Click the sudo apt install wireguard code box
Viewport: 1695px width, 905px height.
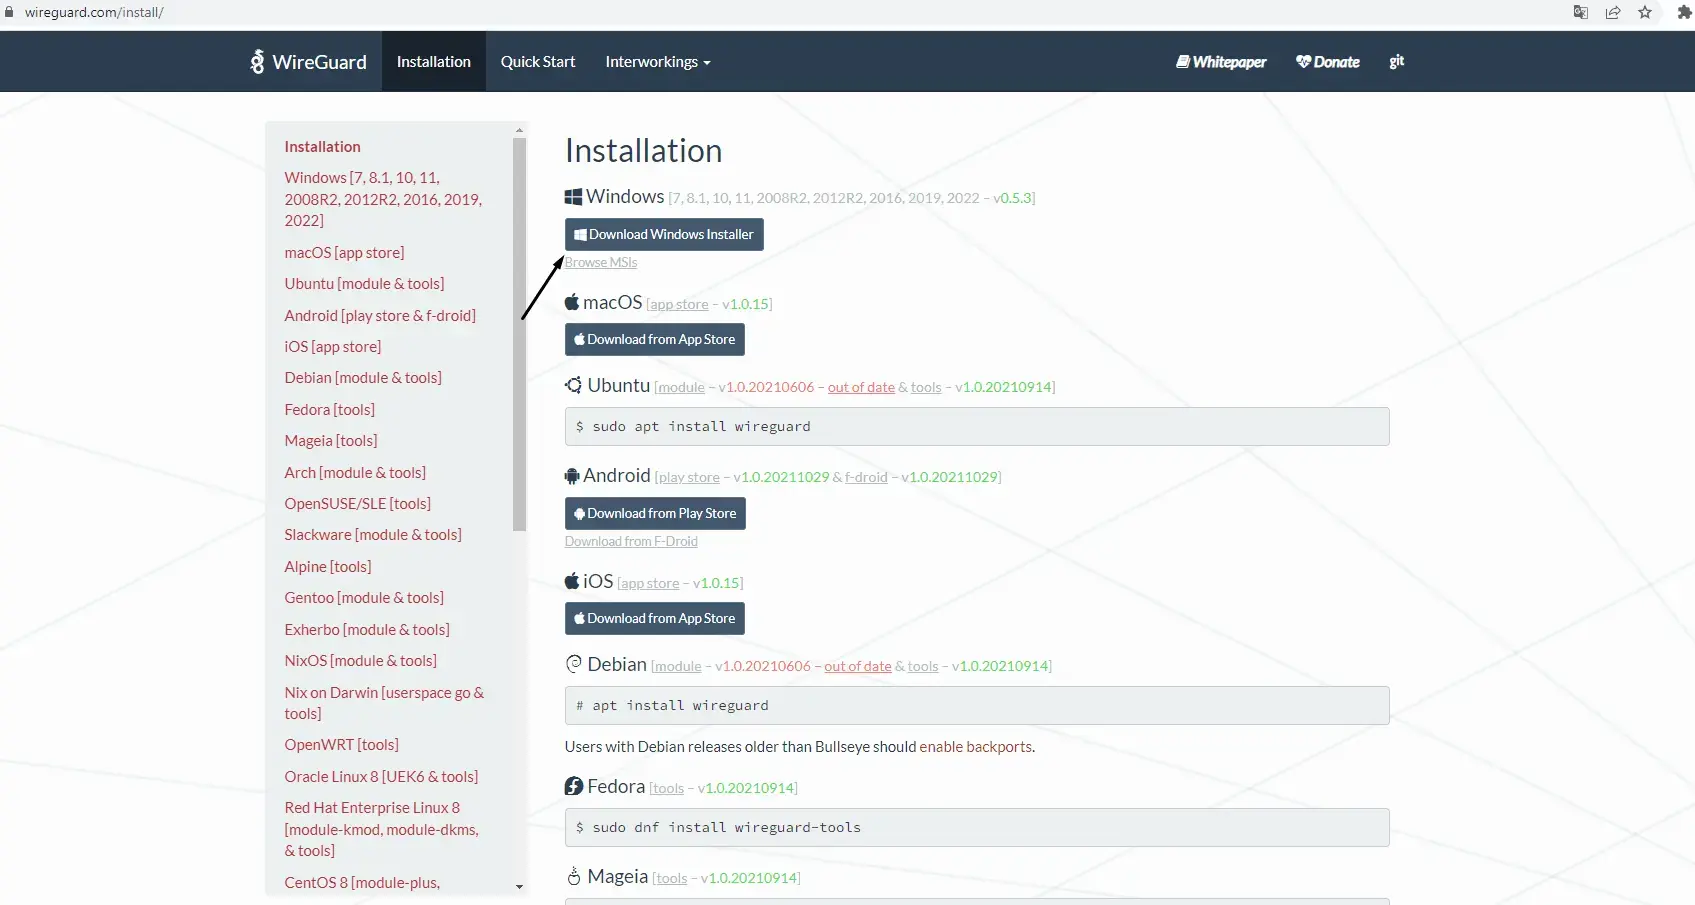977,426
